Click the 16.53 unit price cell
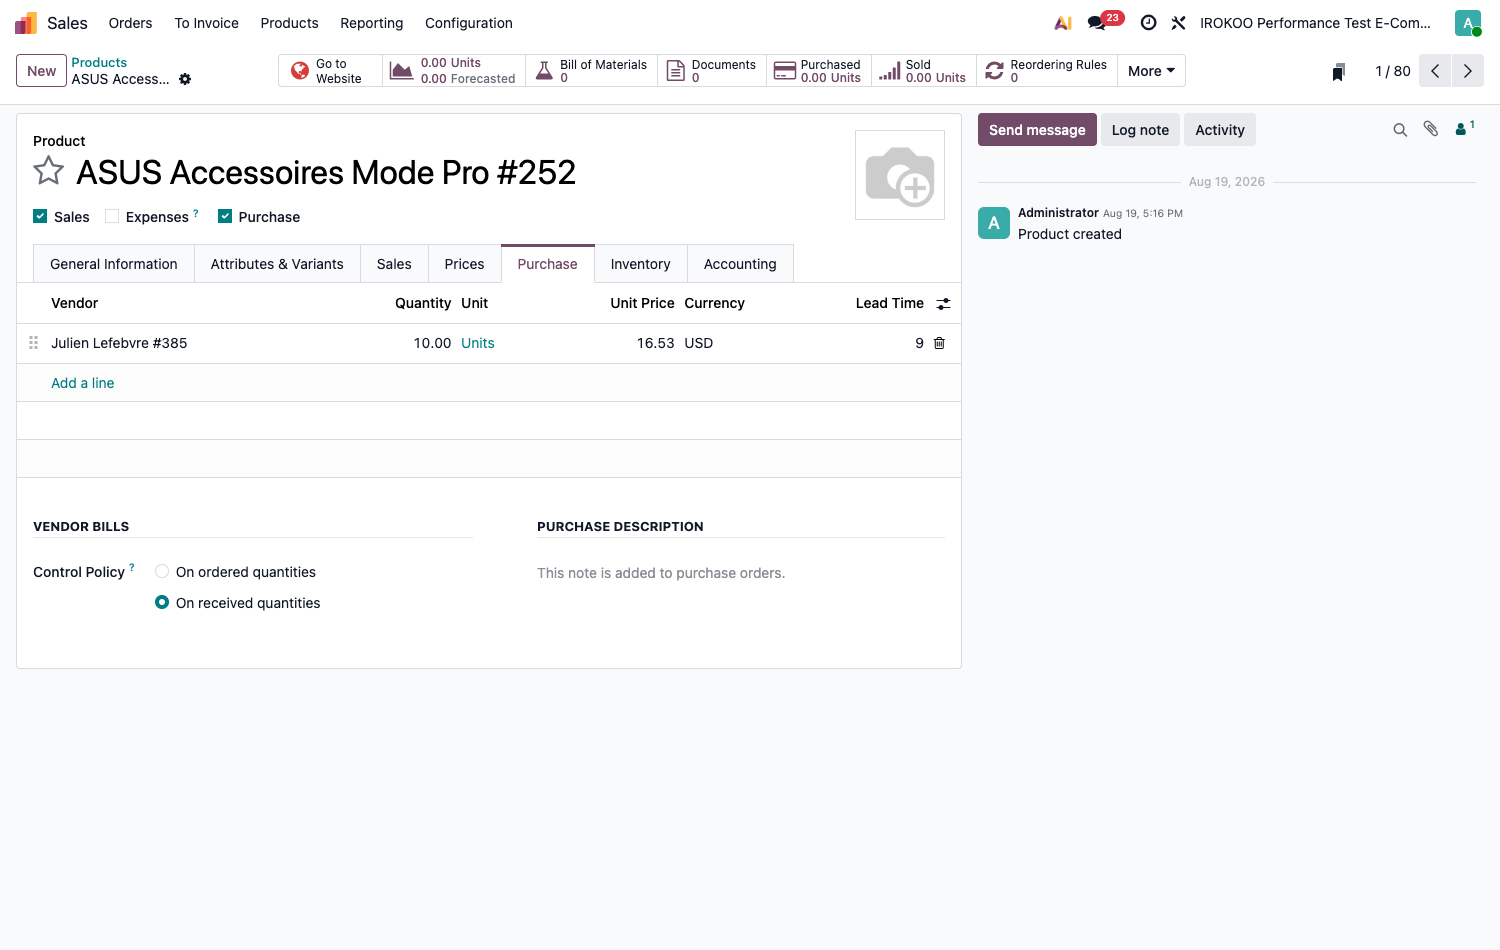The height and width of the screenshot is (950, 1500). pyautogui.click(x=656, y=343)
